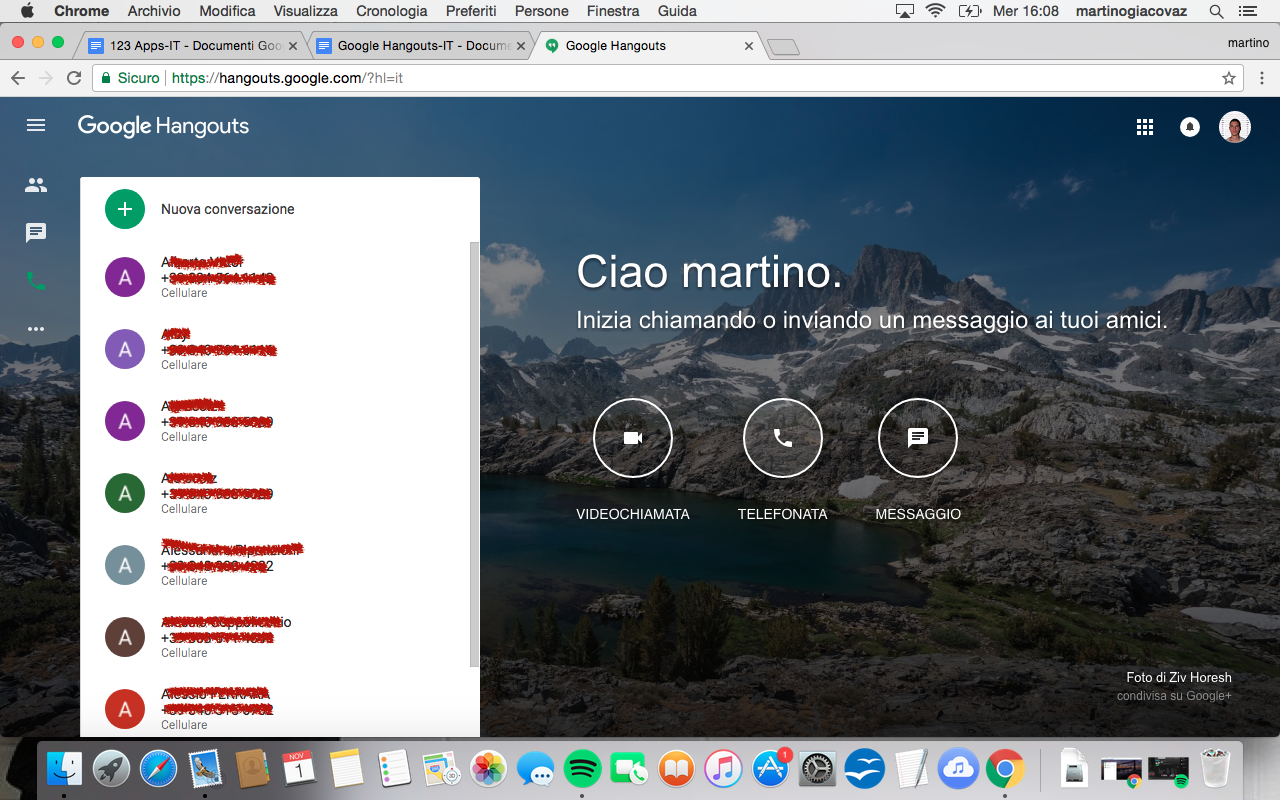This screenshot has height=800, width=1280.
Task: Open Google notifications bell
Action: click(1190, 127)
